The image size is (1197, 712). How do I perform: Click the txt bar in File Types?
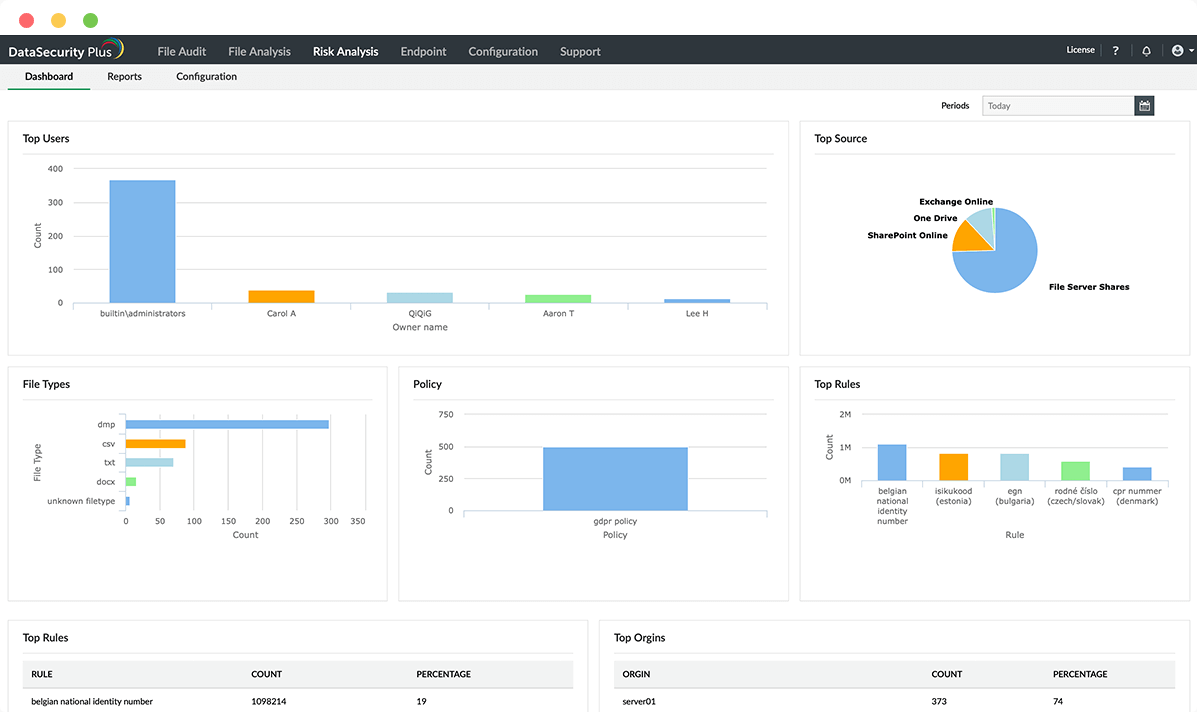click(150, 462)
